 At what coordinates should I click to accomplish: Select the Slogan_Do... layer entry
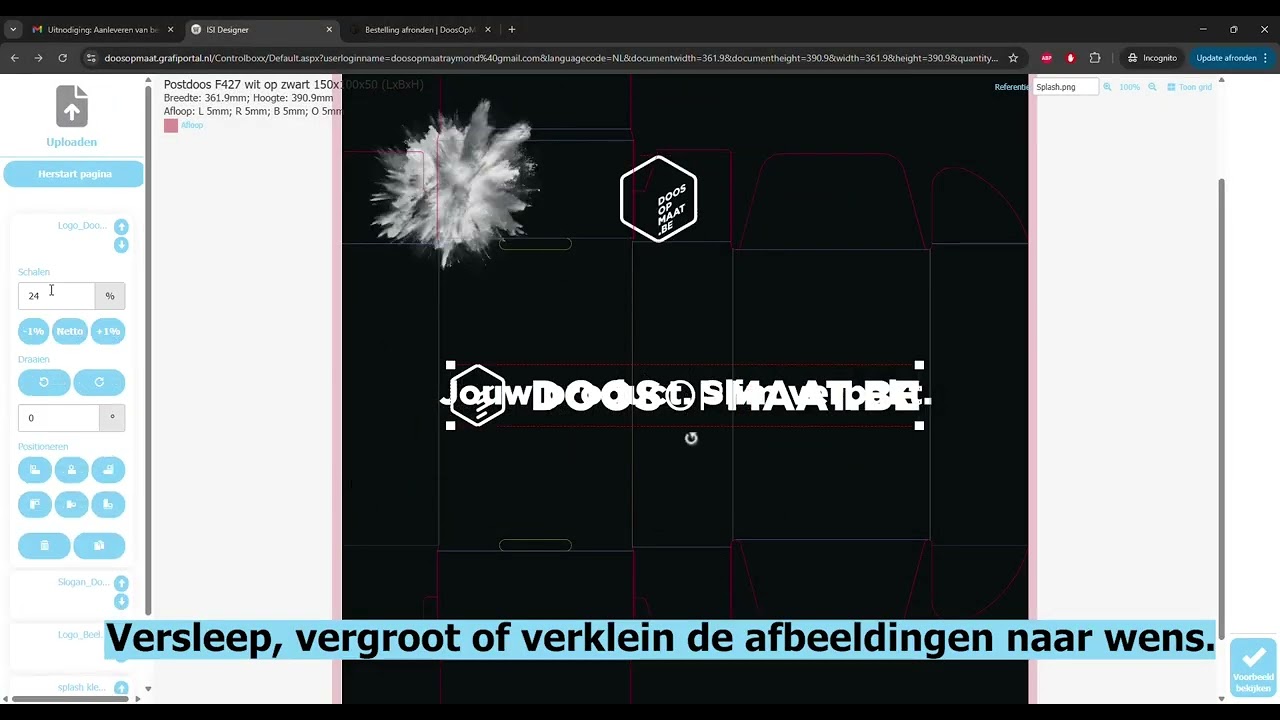(x=83, y=582)
